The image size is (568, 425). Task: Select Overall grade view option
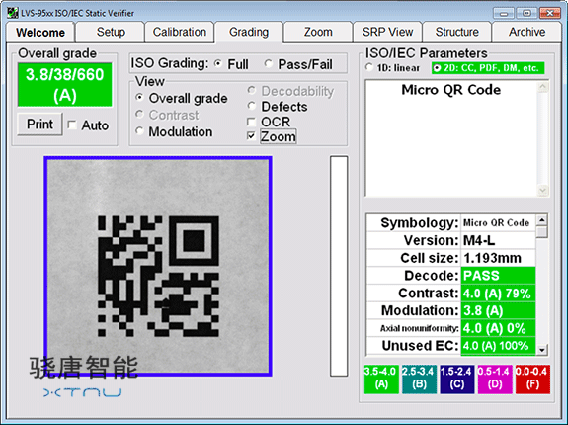139,98
